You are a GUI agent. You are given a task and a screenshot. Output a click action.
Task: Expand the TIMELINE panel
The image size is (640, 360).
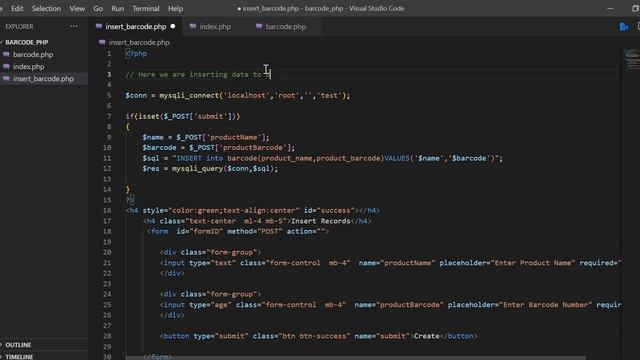(19, 356)
